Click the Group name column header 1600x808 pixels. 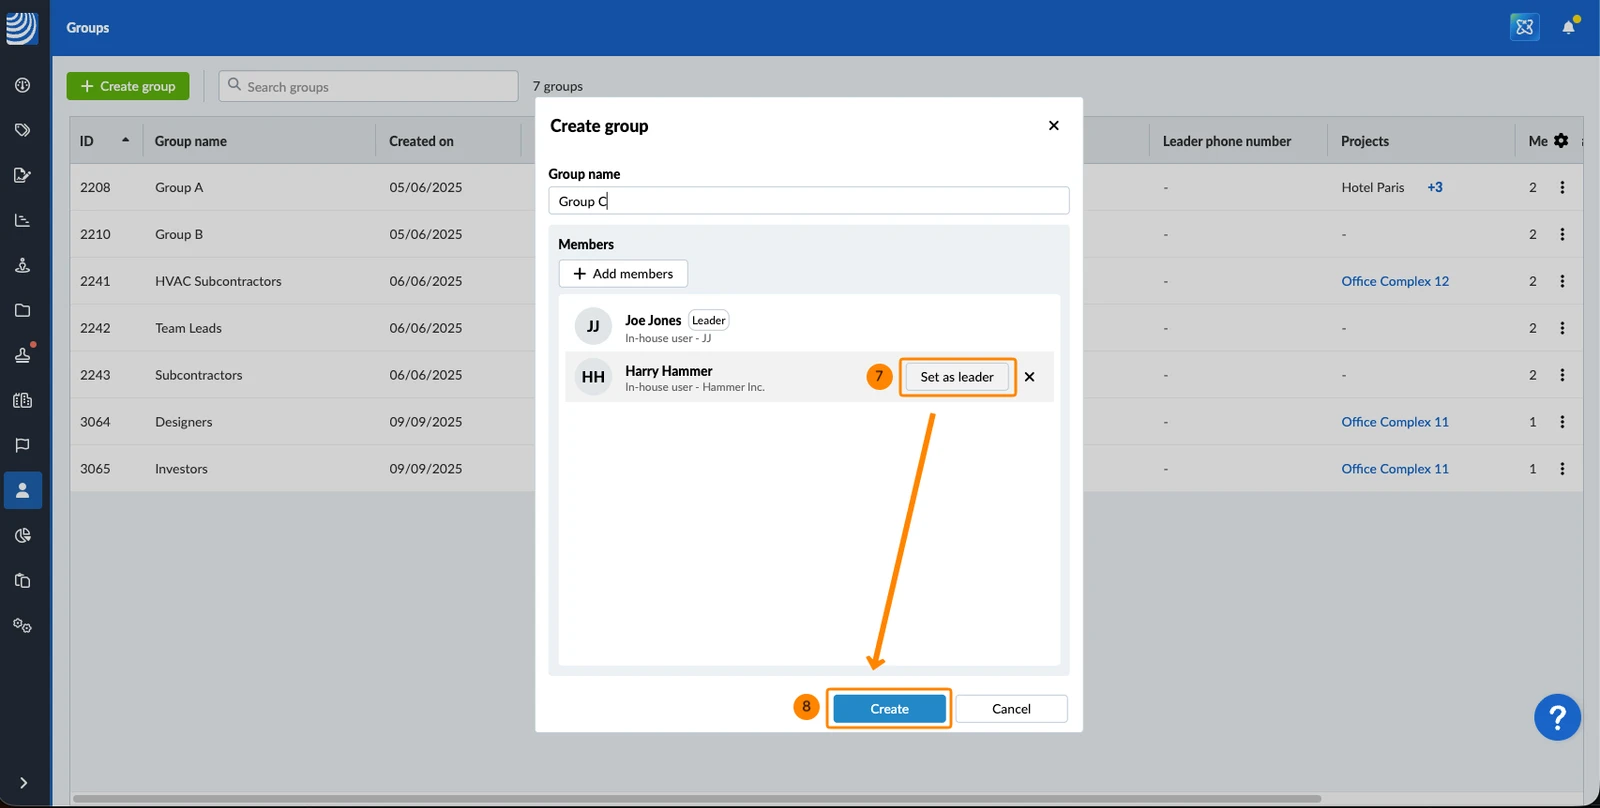[191, 141]
